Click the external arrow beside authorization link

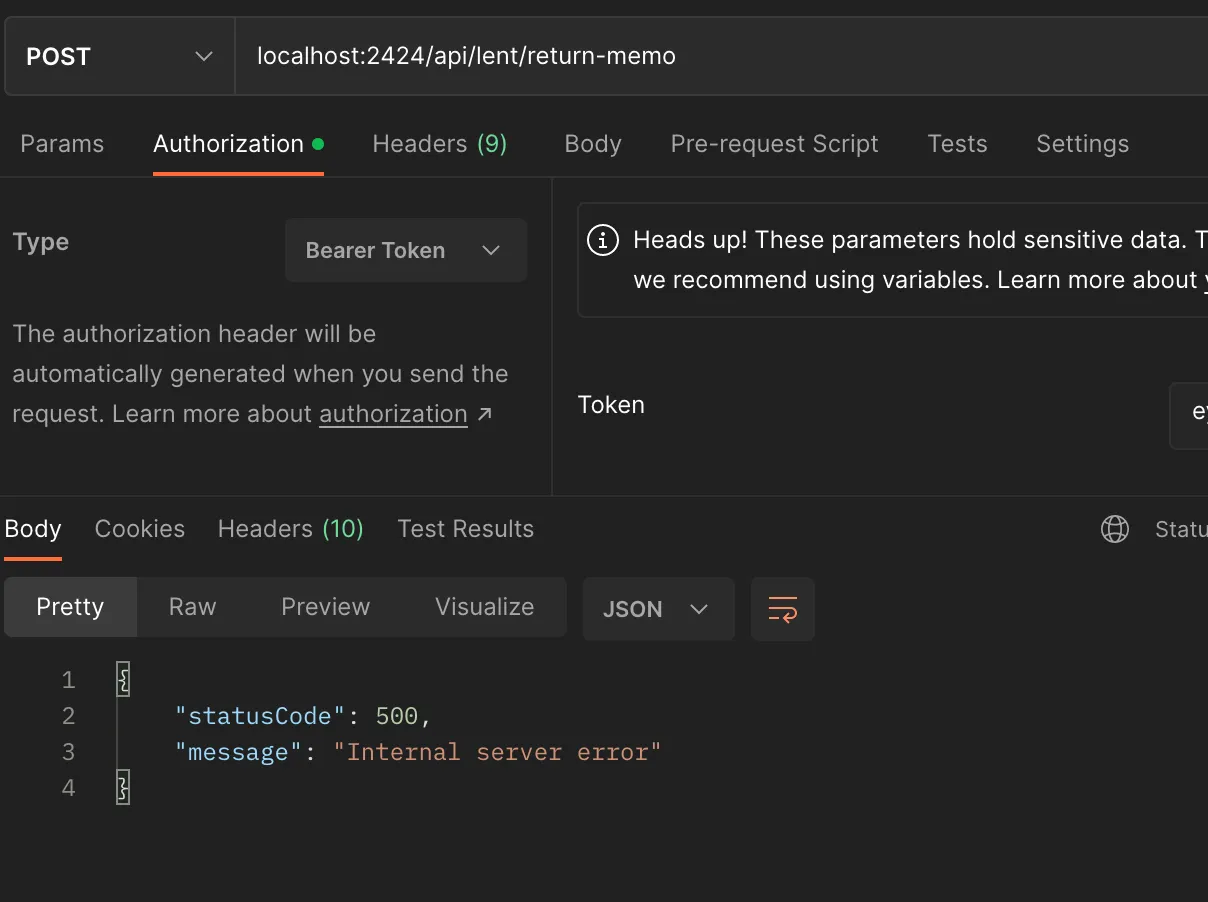pyautogui.click(x=485, y=413)
